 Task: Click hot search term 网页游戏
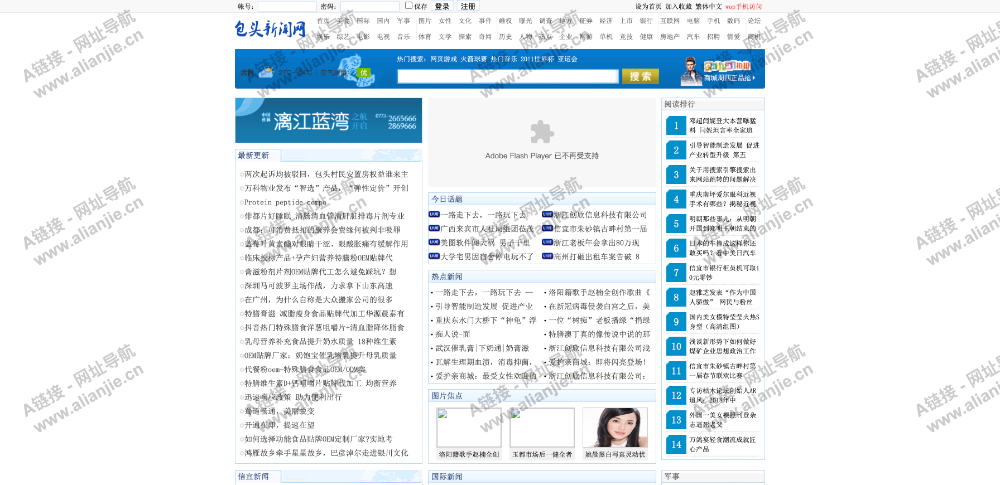(x=444, y=59)
